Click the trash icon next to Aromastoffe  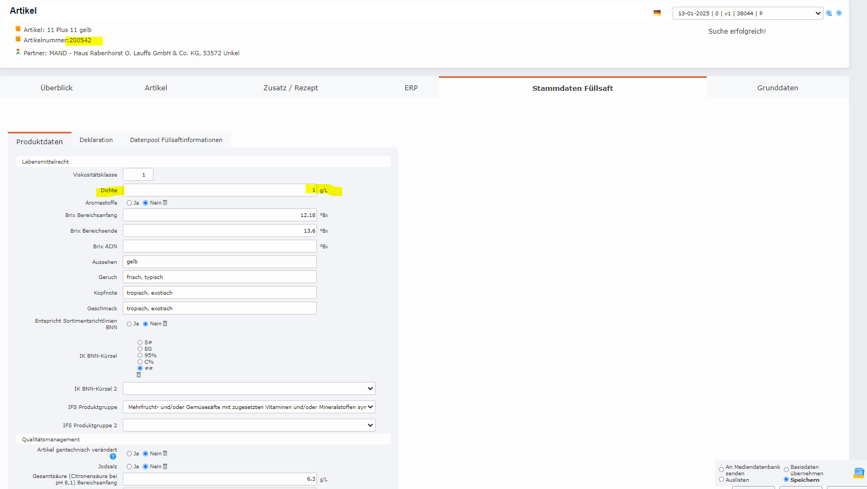165,203
